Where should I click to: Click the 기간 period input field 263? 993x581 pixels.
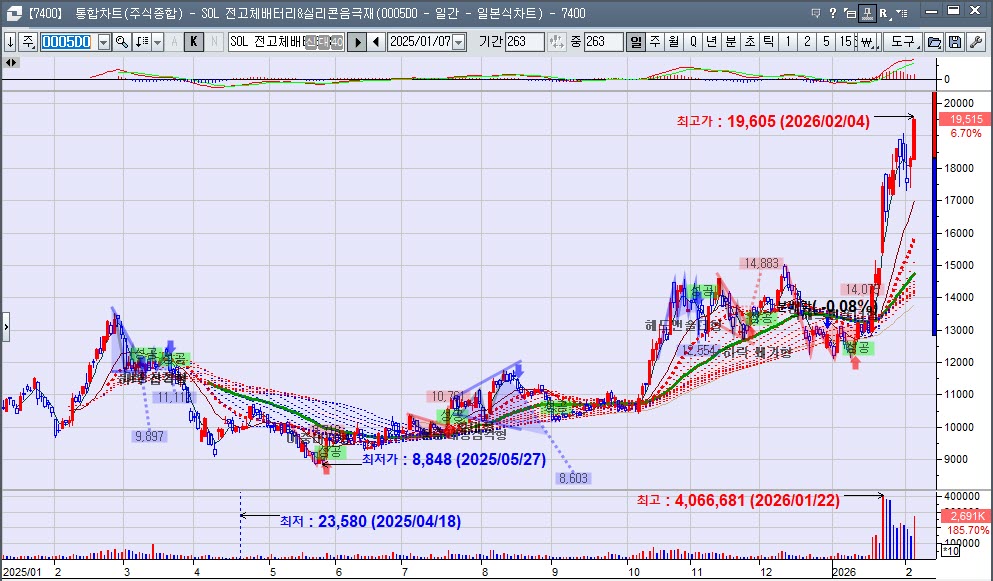point(525,42)
